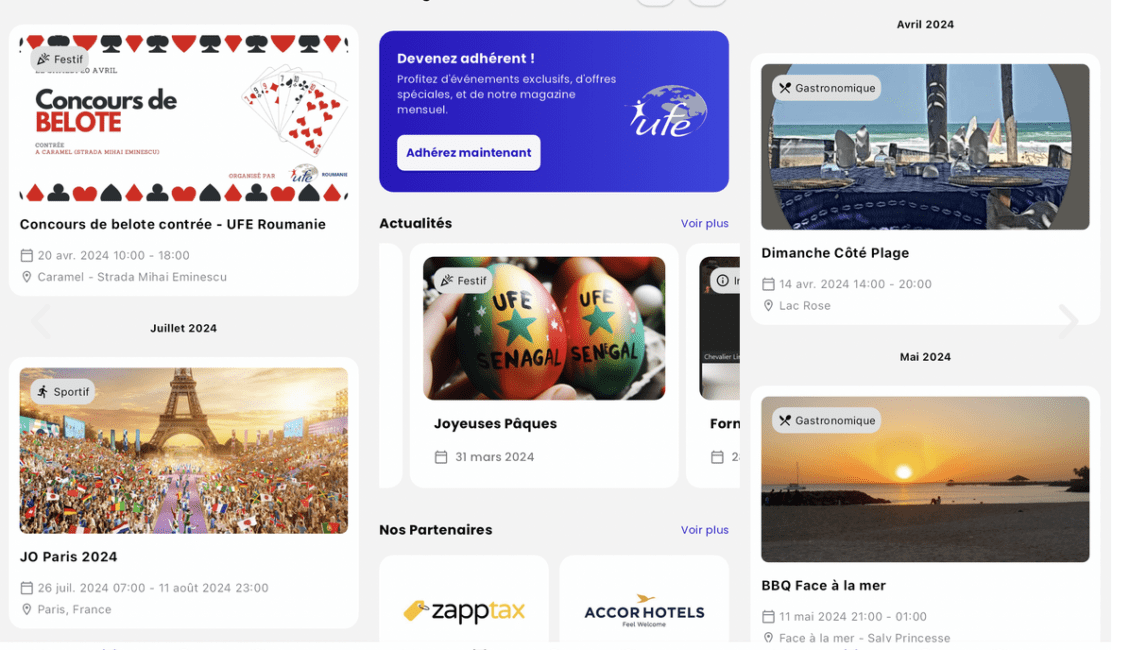This screenshot has height=650, width=1130.
Task: Click the Adhérez maintenant button
Action: click(x=468, y=153)
